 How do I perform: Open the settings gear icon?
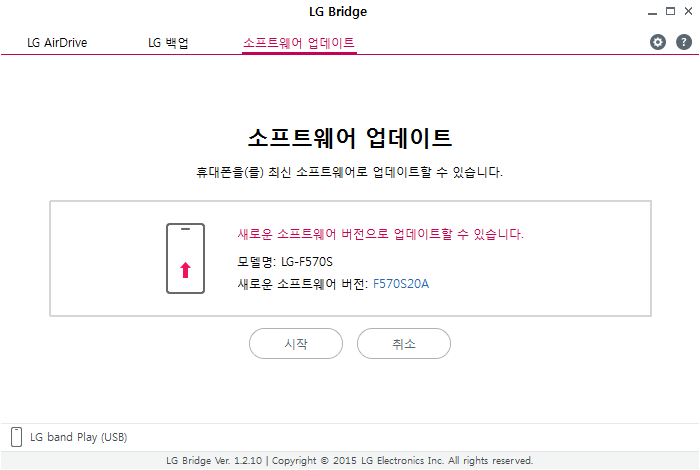[658, 42]
